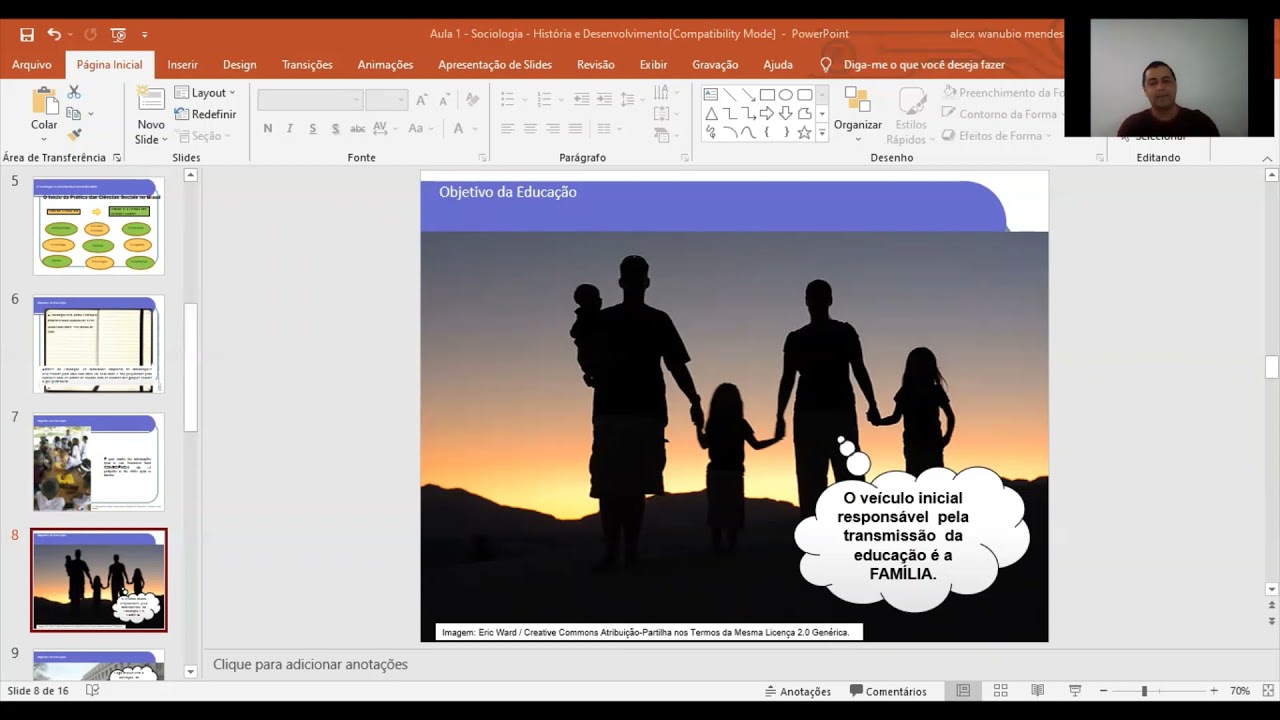Expand the full shapes gallery
The image size is (1280, 720).
tap(822, 132)
